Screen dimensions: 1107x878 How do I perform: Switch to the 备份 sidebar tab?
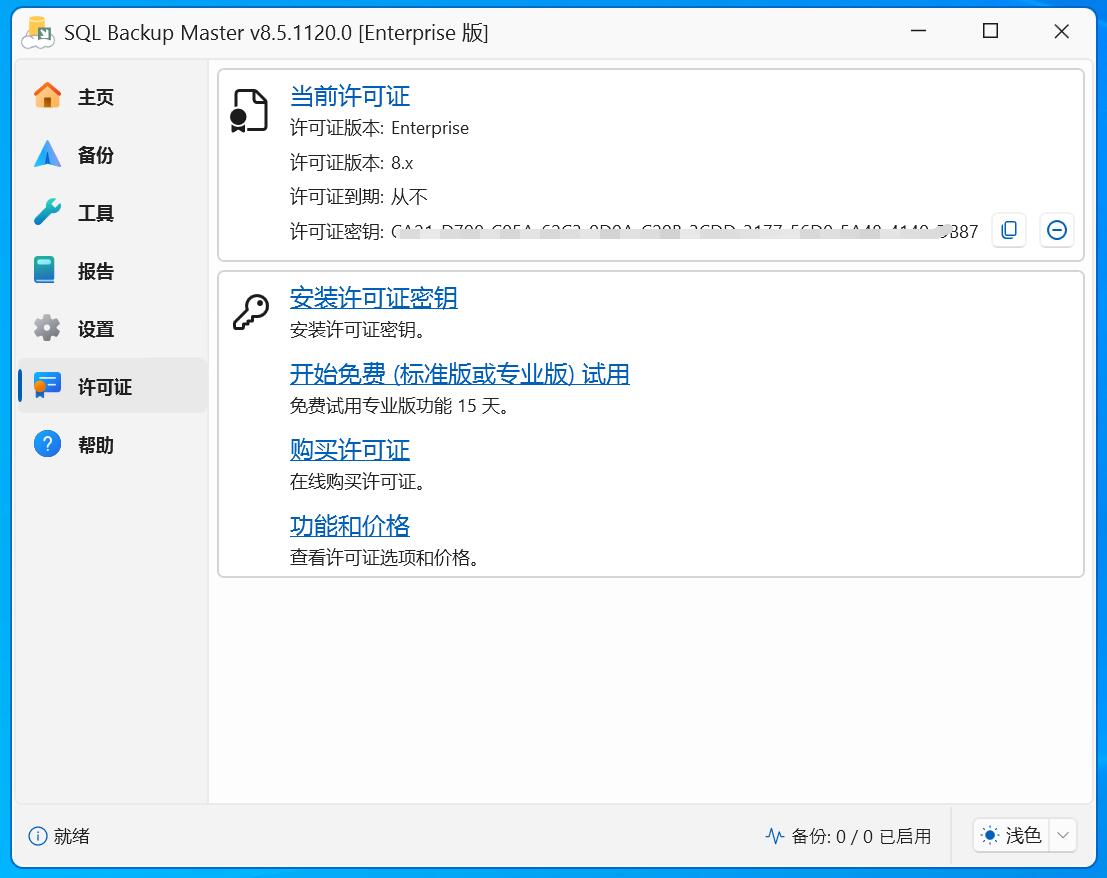[113, 154]
